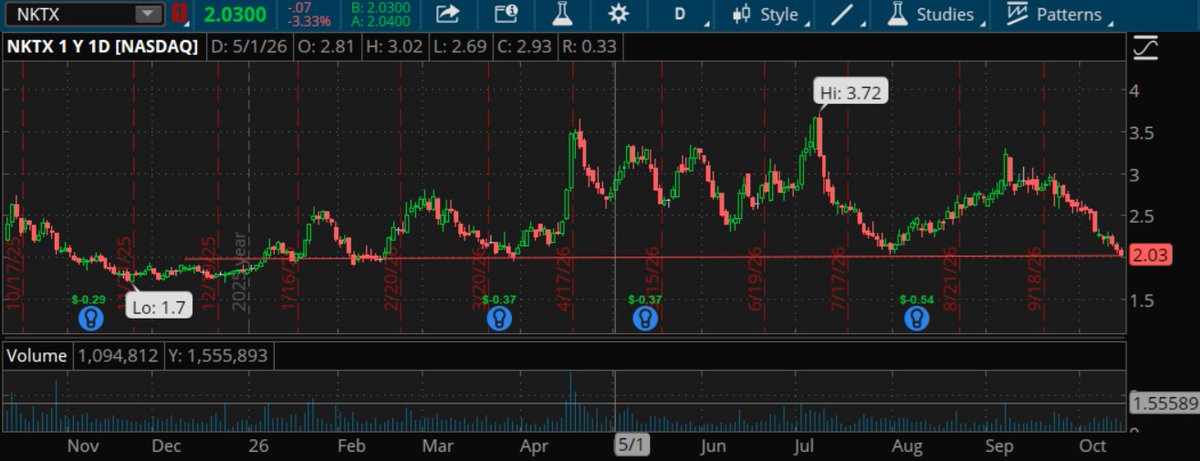1200x461 pixels.
Task: Open the Studies menu
Action: [x=936, y=14]
